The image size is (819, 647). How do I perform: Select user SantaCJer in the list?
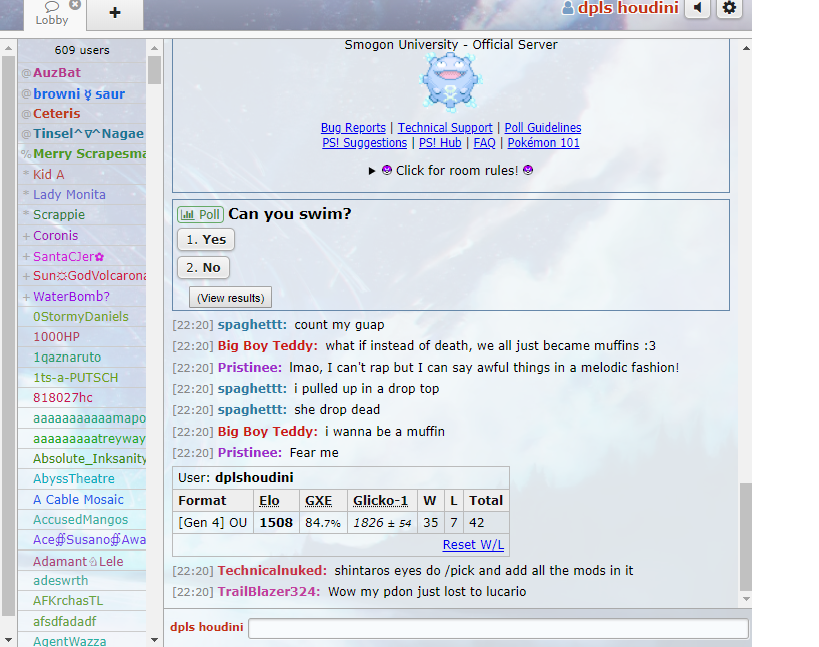[82, 256]
